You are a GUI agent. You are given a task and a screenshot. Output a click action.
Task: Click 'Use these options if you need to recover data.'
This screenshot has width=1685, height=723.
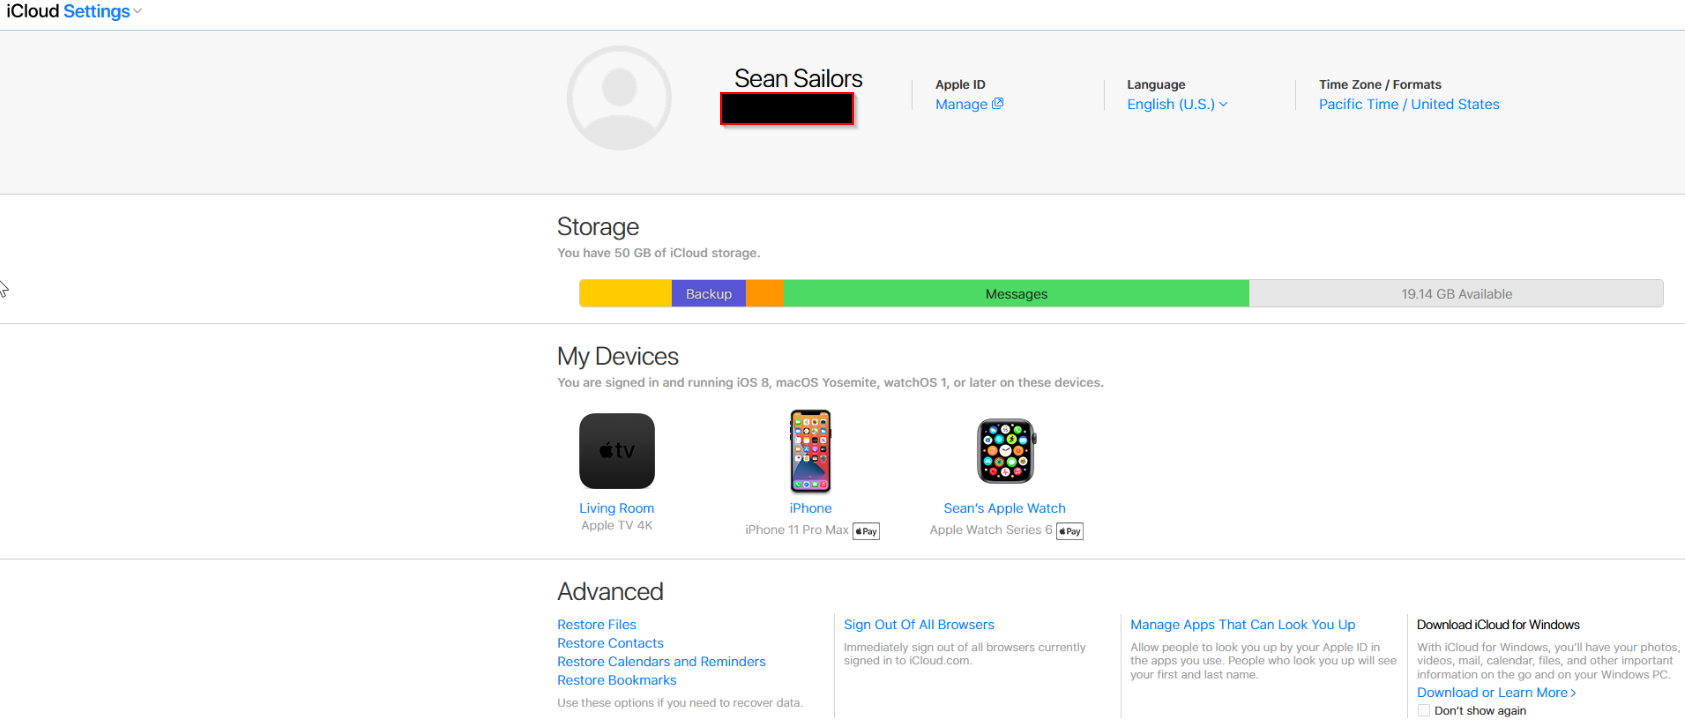pyautogui.click(x=680, y=703)
